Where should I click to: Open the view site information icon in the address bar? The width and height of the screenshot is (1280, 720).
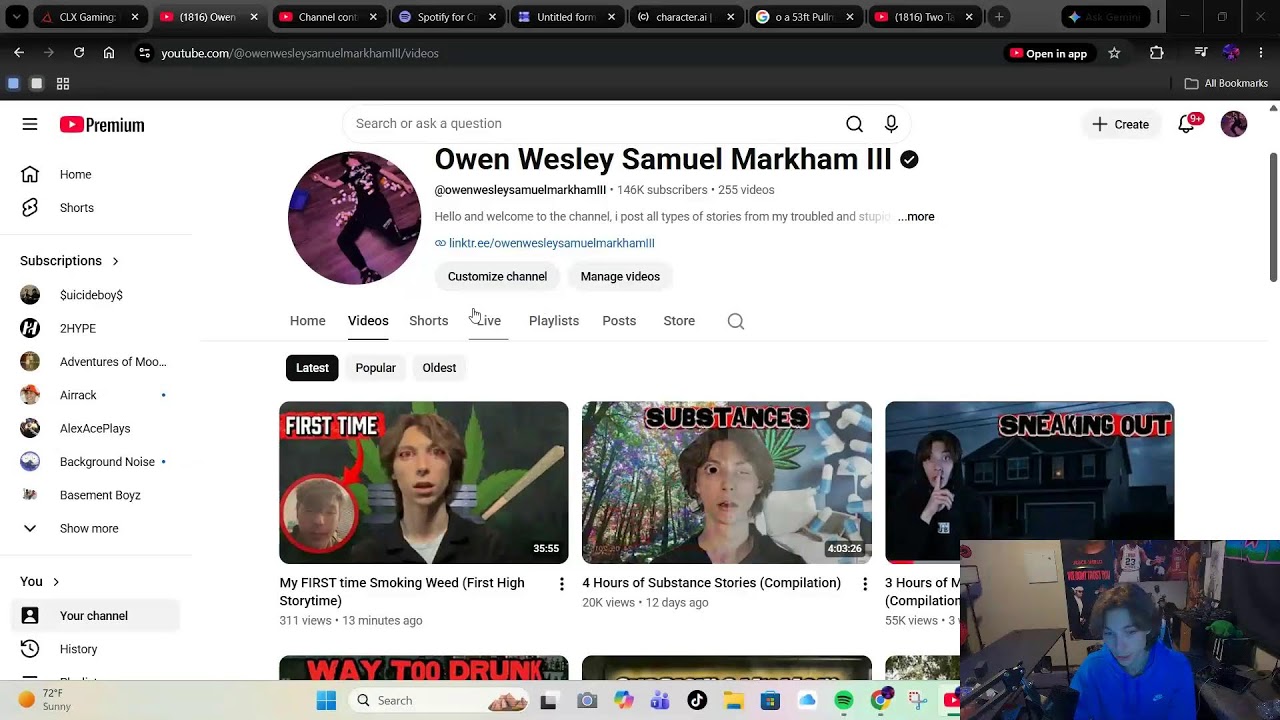(144, 53)
